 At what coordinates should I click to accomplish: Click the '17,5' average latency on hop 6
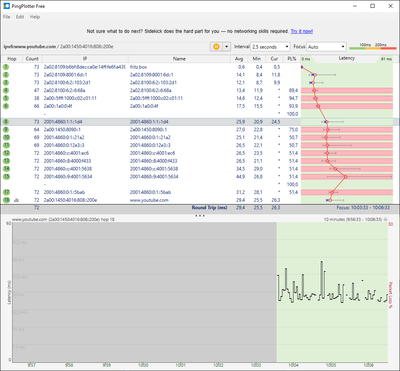[x=241, y=106]
